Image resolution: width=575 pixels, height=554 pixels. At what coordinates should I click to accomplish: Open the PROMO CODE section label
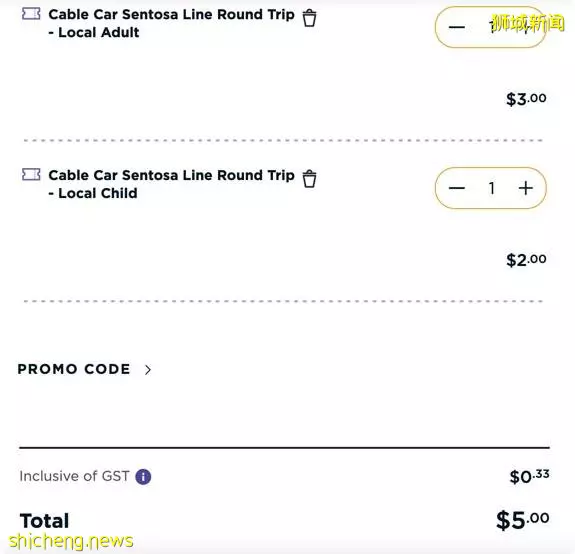point(74,369)
